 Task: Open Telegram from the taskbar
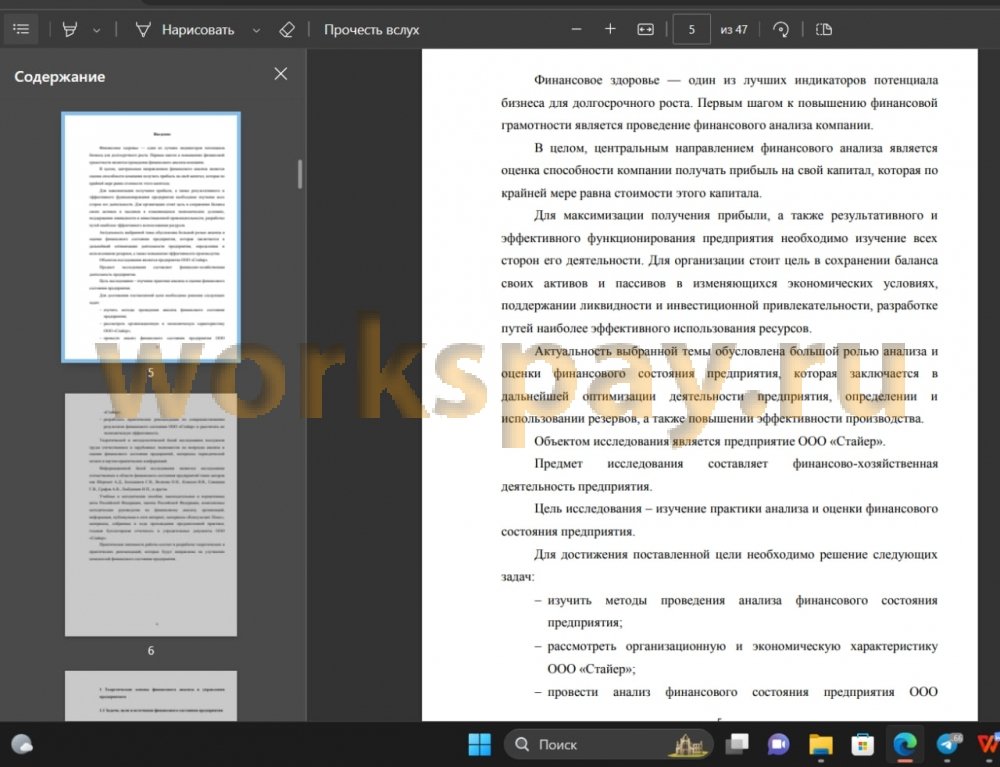pos(947,744)
